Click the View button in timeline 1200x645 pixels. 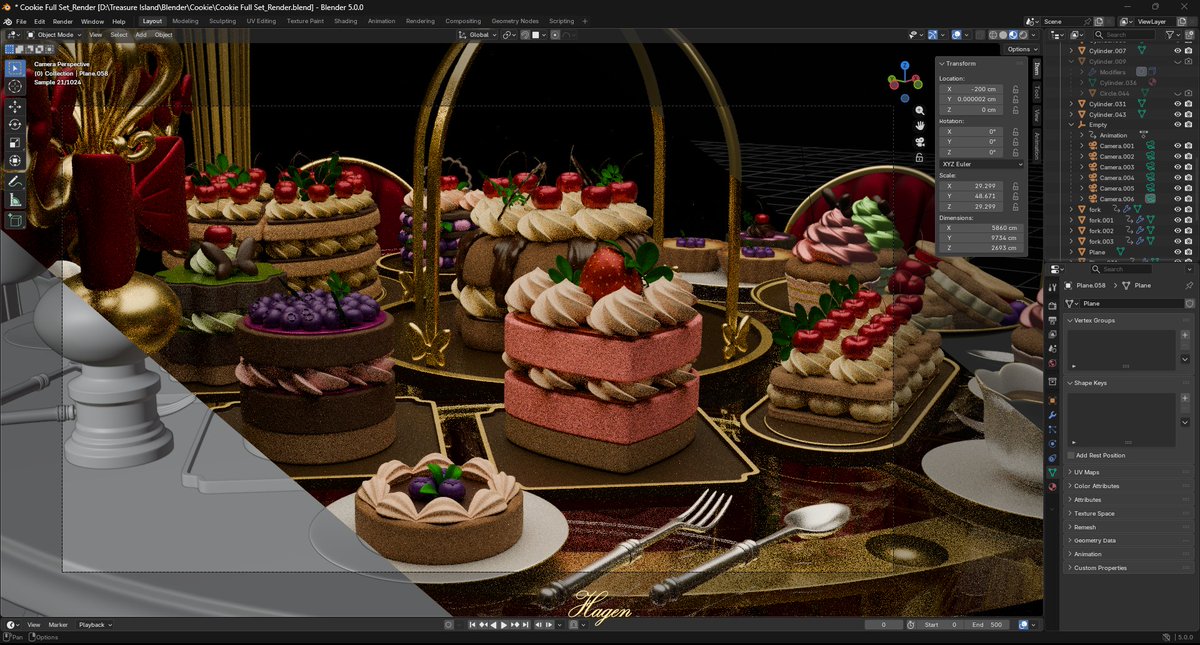coord(33,625)
